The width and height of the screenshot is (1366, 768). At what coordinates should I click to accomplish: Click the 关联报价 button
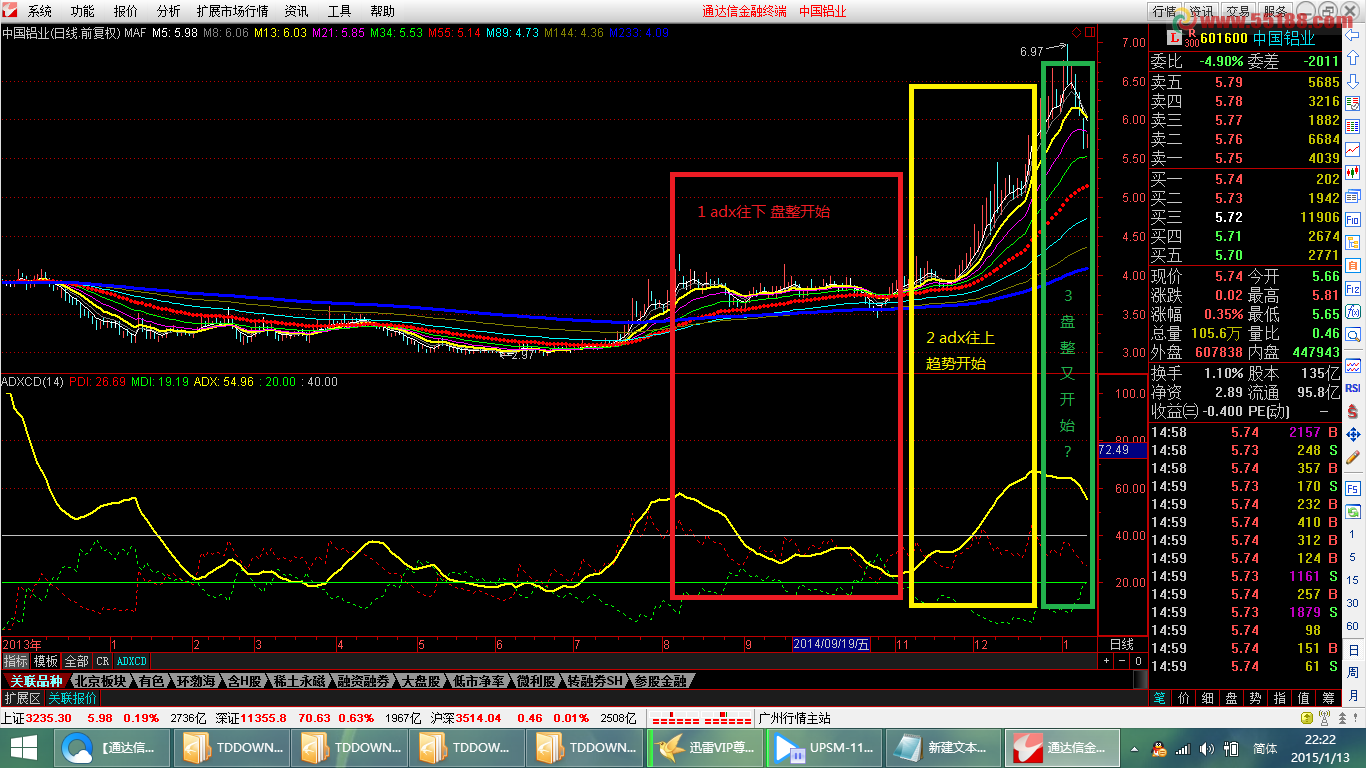73,698
